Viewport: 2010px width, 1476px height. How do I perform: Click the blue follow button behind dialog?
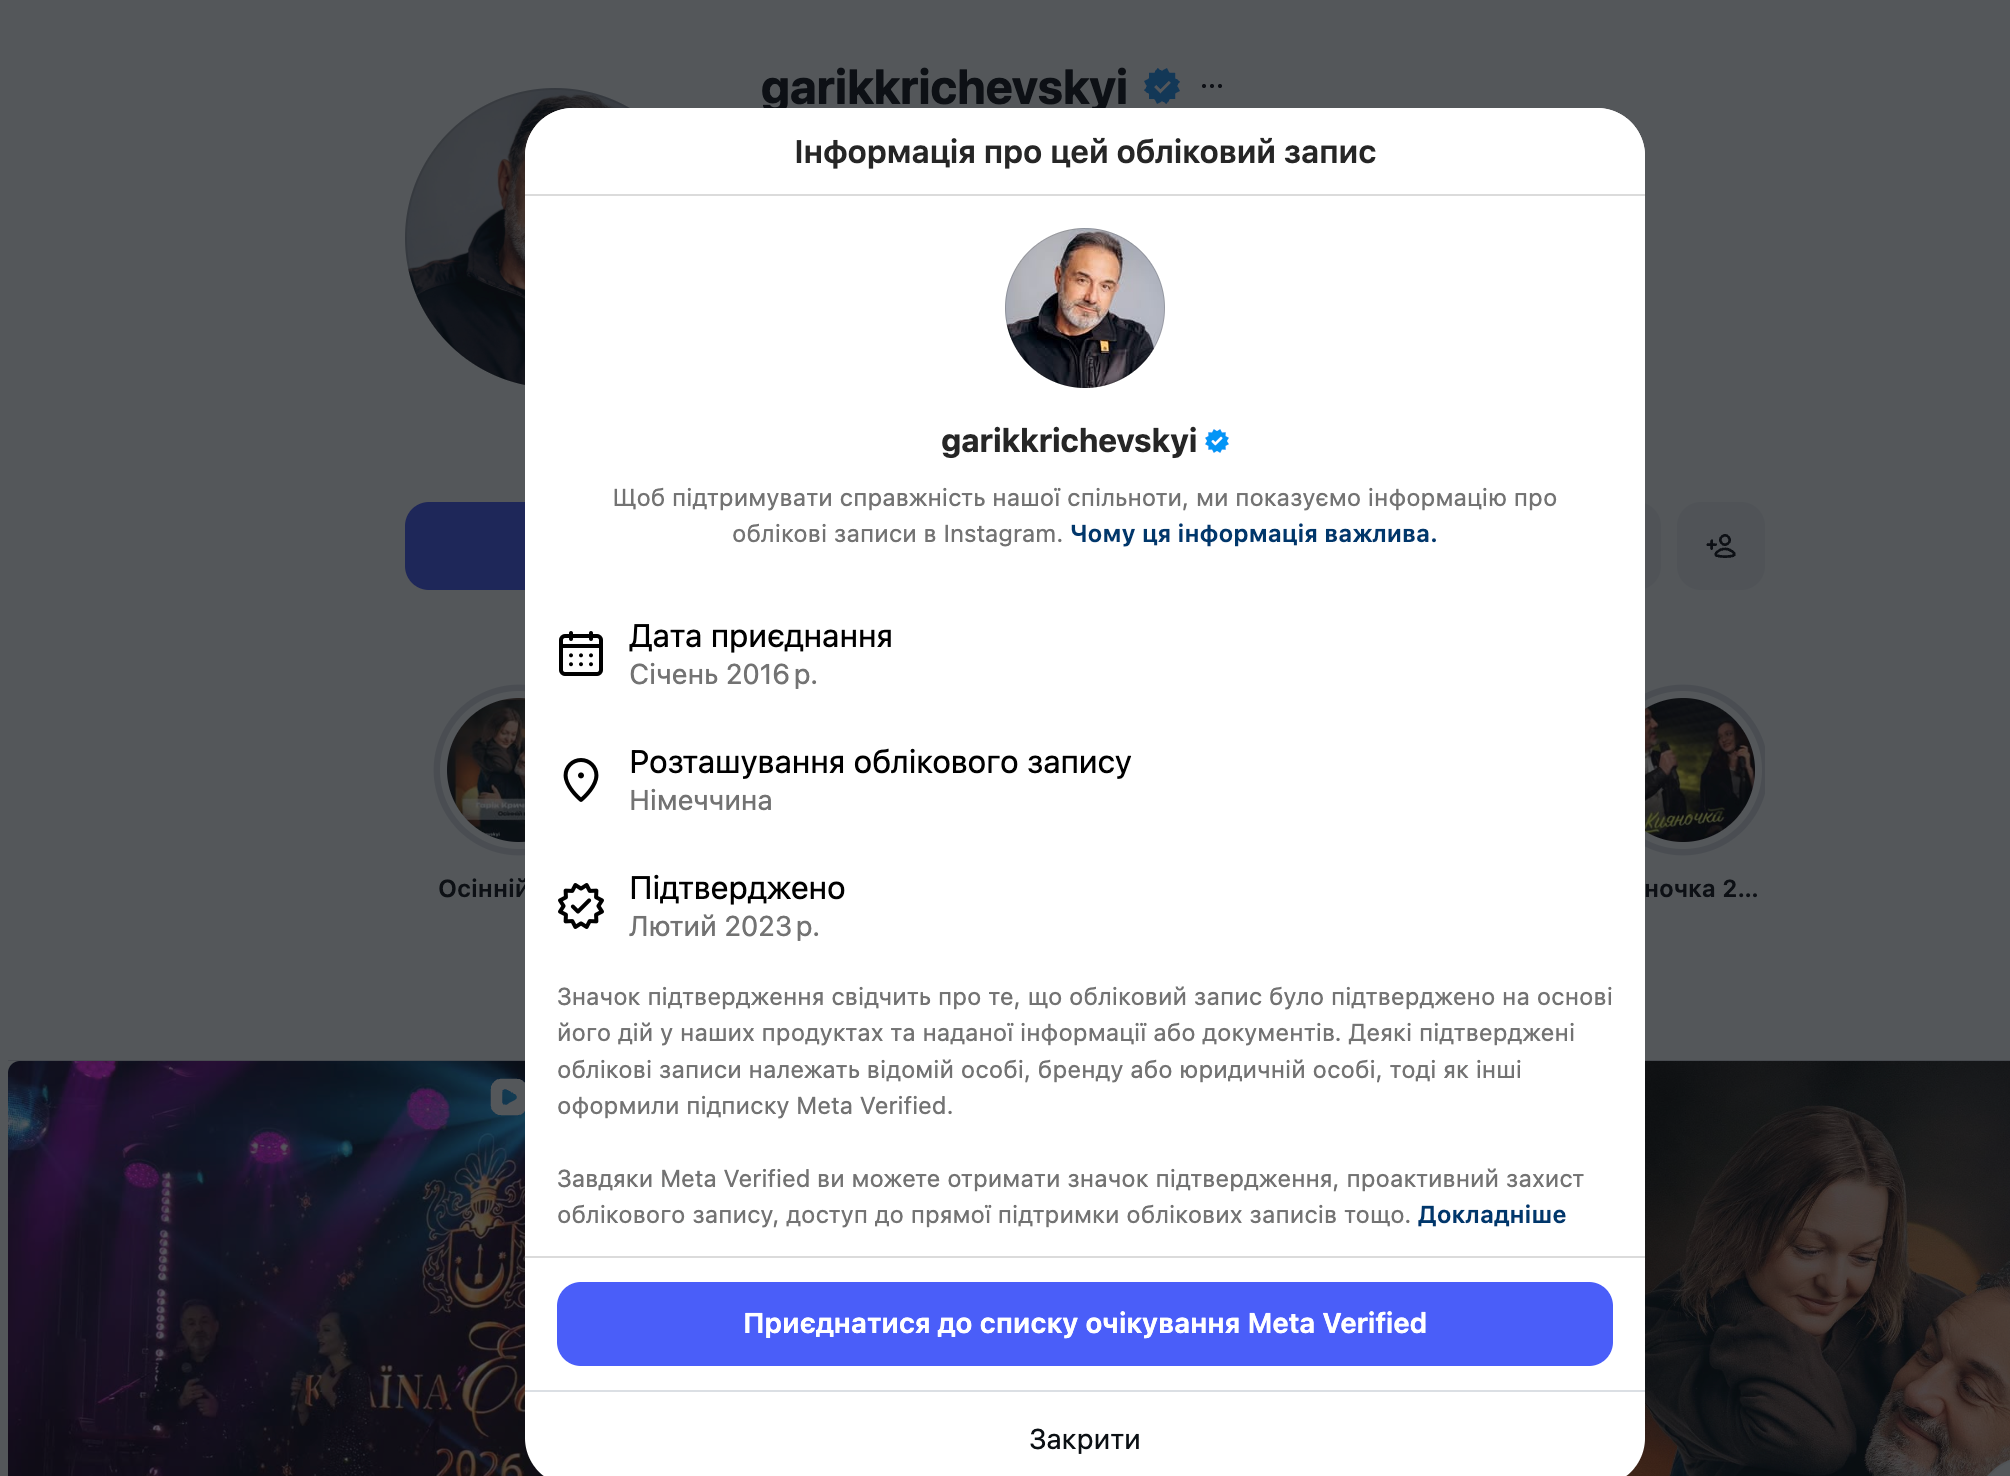pyautogui.click(x=465, y=546)
